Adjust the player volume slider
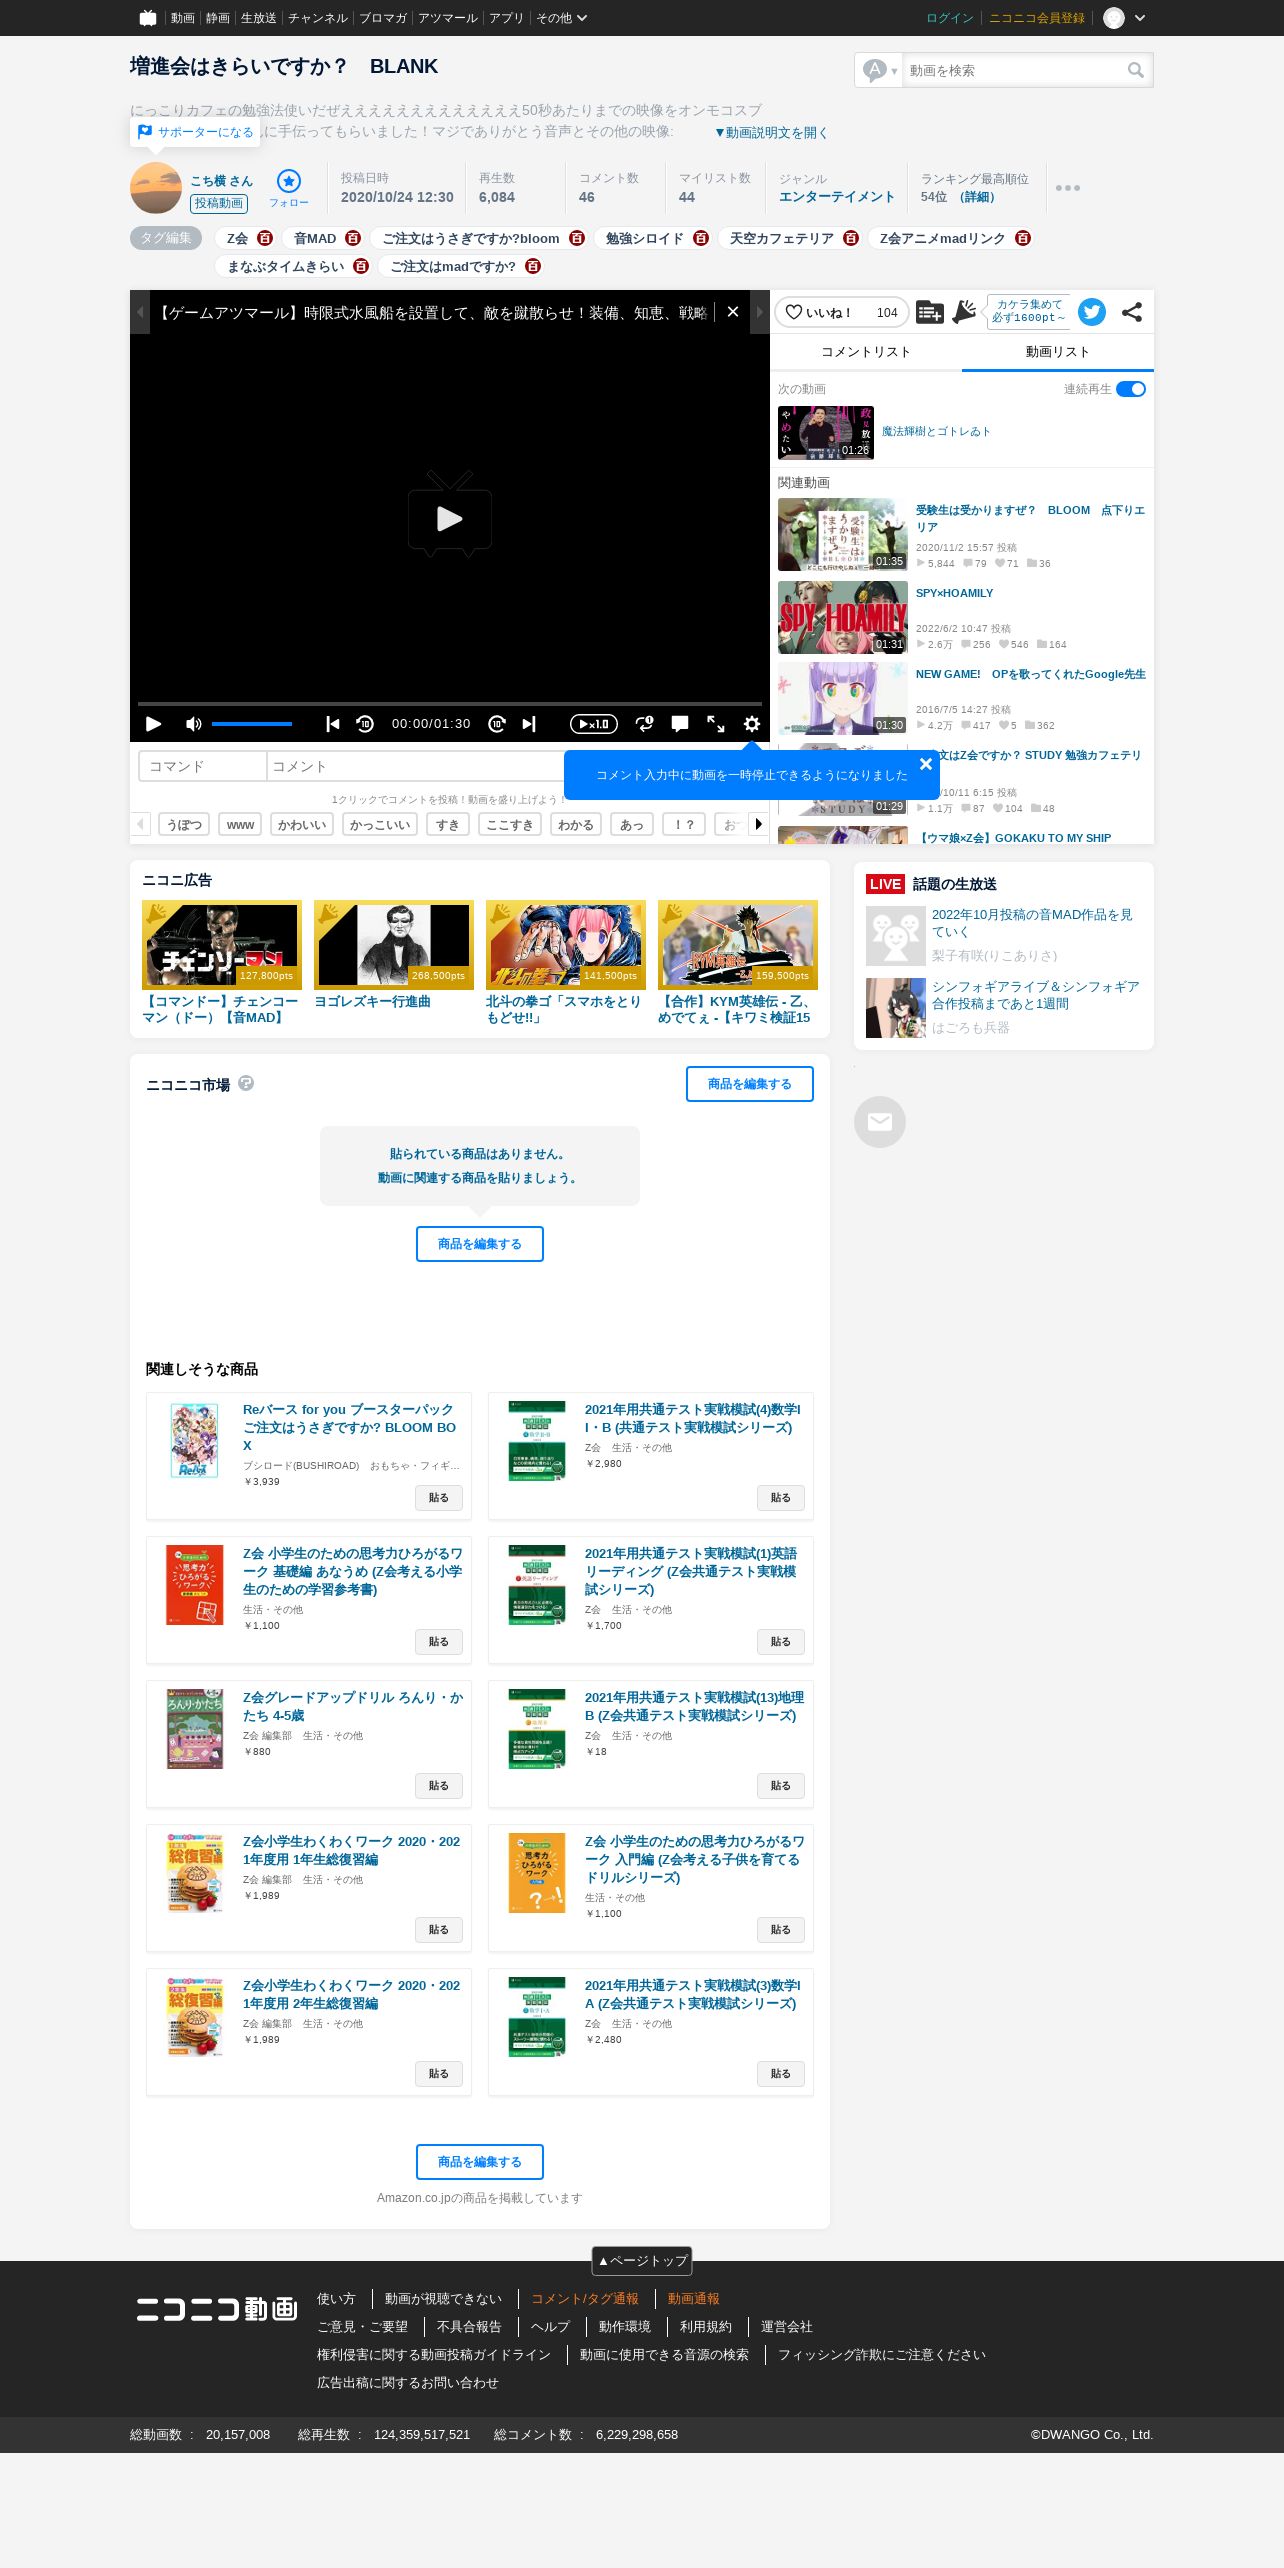This screenshot has width=1284, height=2568. coord(252,724)
